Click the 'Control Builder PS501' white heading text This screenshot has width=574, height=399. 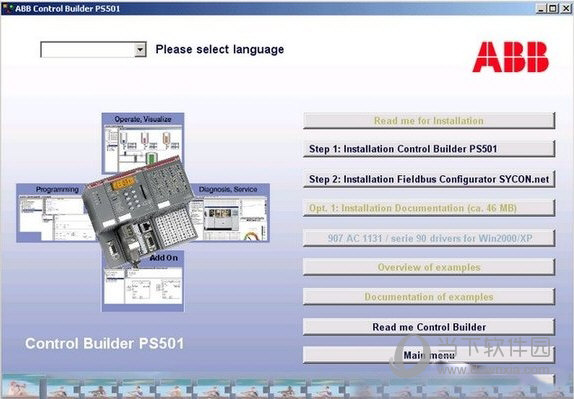[x=104, y=343]
